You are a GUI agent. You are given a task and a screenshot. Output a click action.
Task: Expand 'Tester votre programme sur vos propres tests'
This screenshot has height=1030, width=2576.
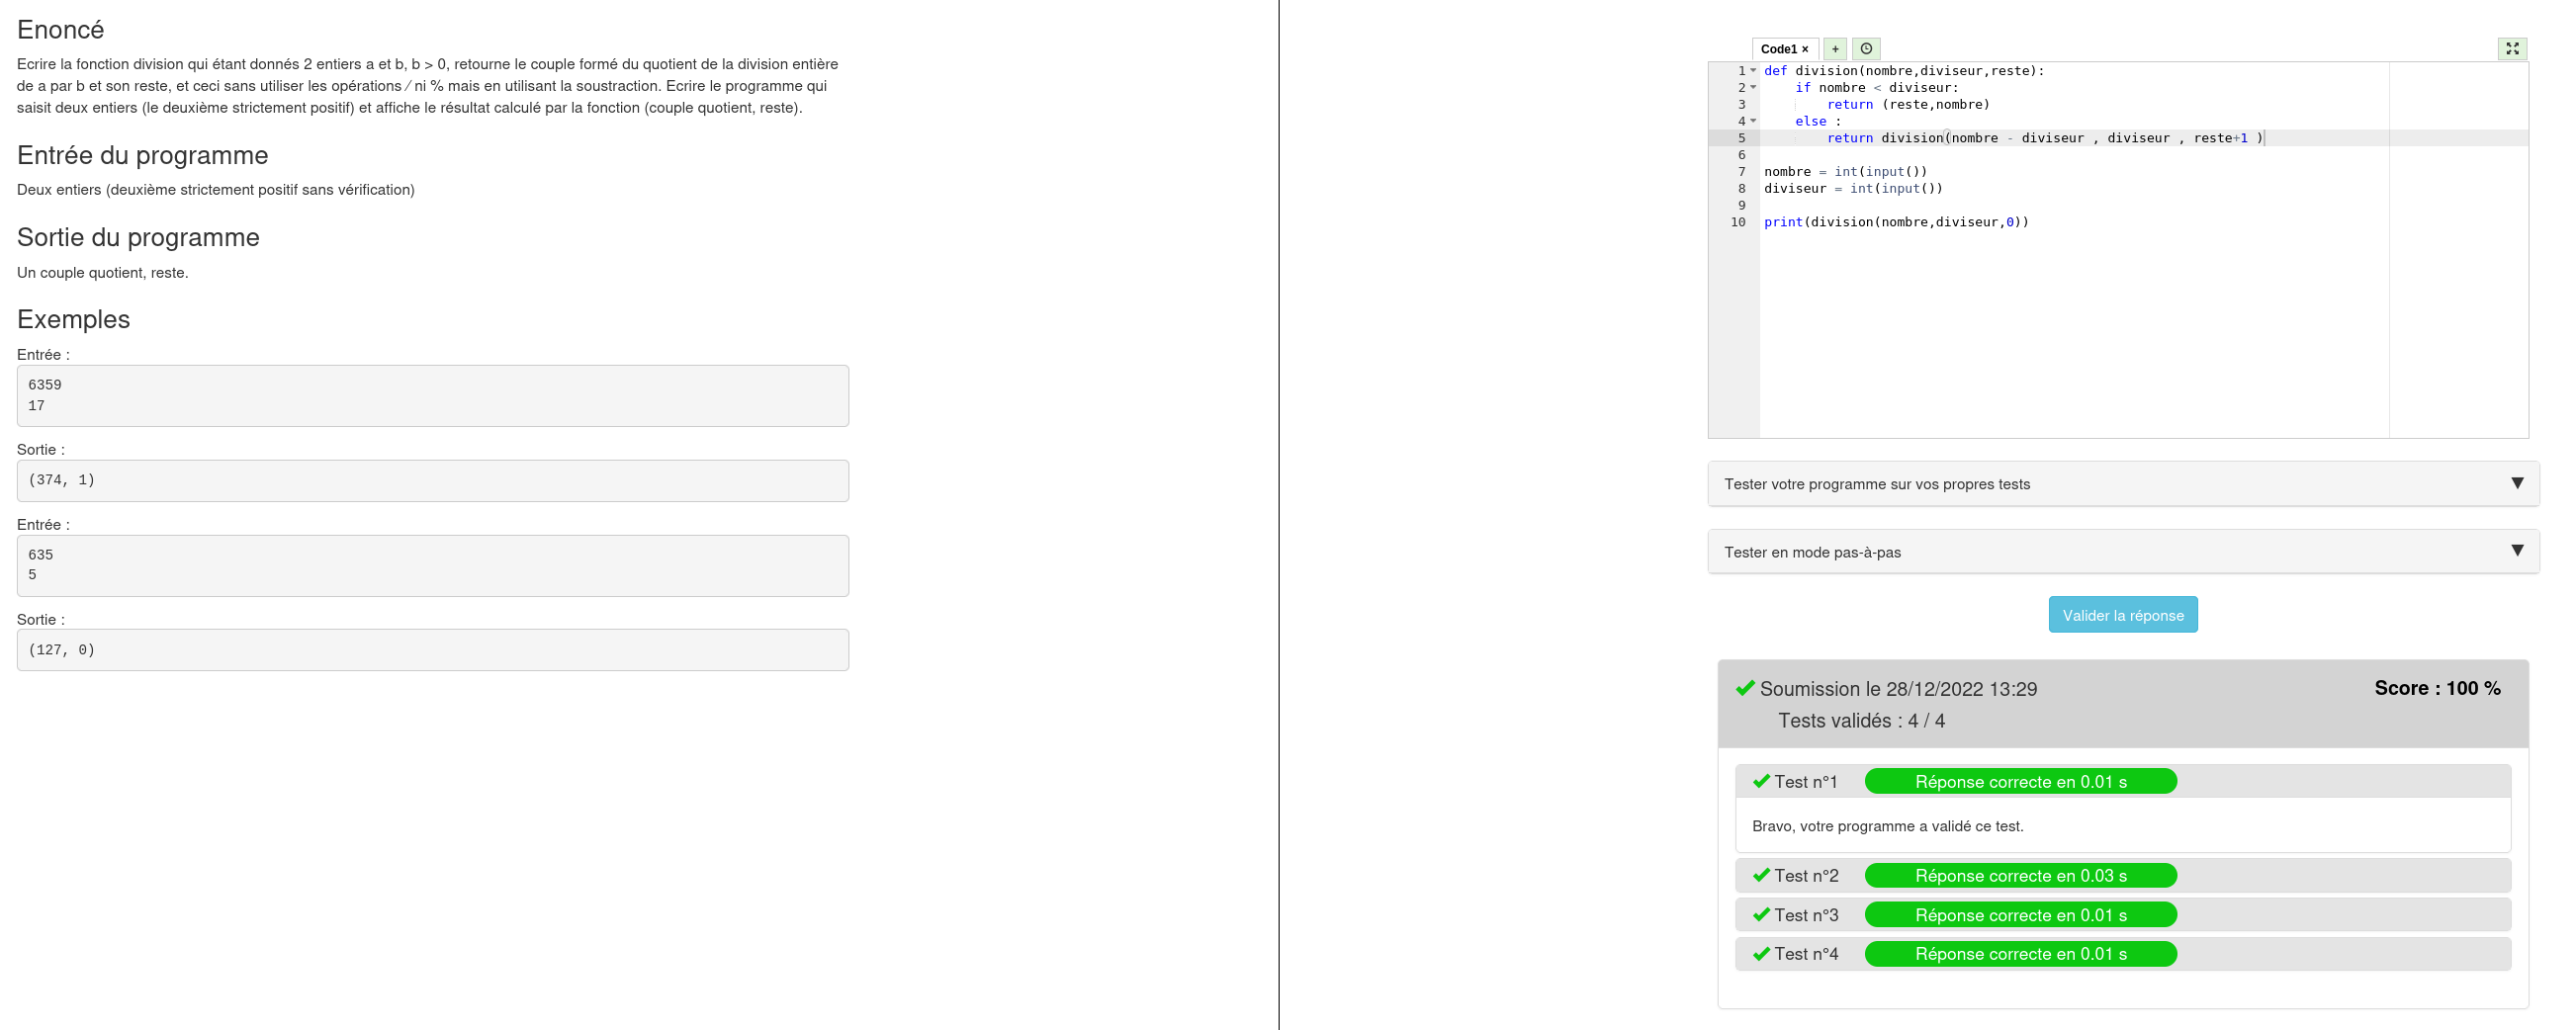tap(2123, 484)
